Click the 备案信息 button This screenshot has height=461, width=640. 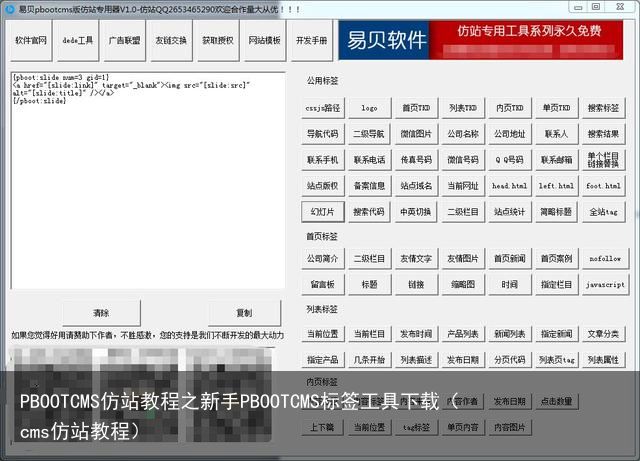[369, 186]
